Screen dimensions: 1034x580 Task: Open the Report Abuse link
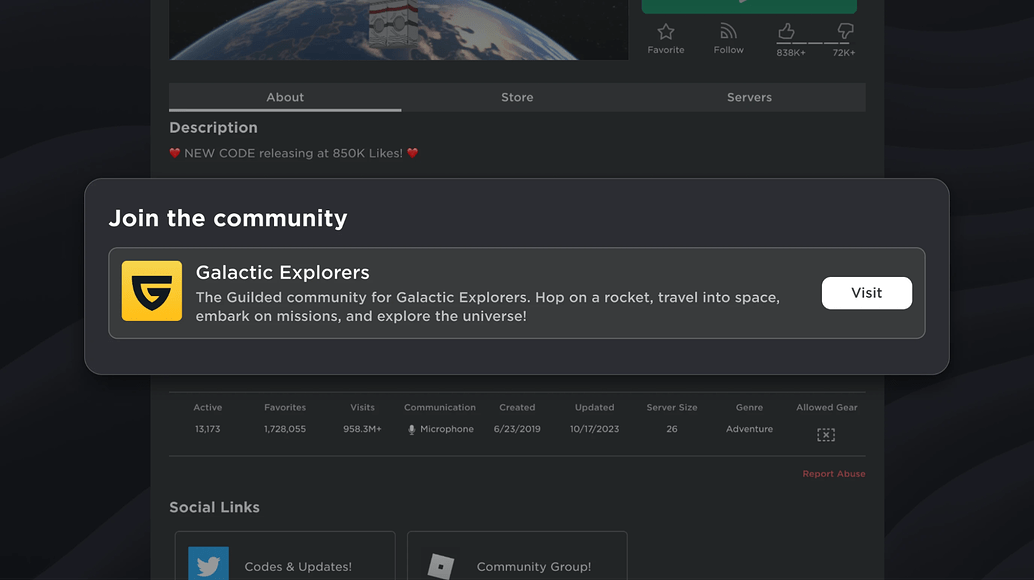tap(834, 473)
